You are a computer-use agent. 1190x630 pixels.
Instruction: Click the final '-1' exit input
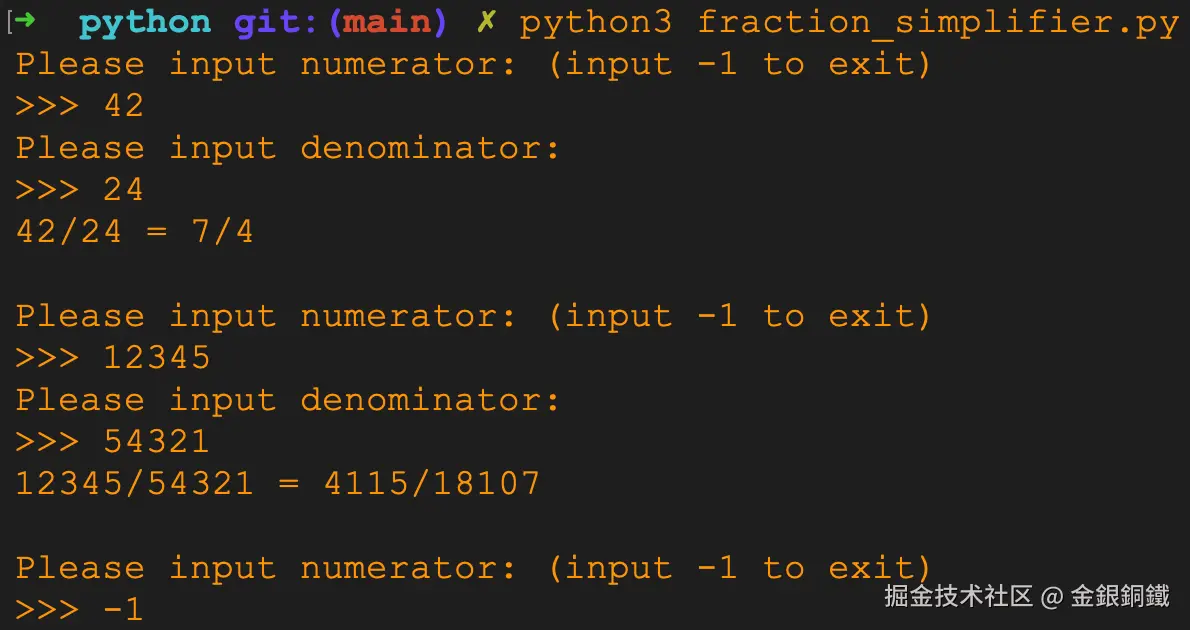(124, 610)
